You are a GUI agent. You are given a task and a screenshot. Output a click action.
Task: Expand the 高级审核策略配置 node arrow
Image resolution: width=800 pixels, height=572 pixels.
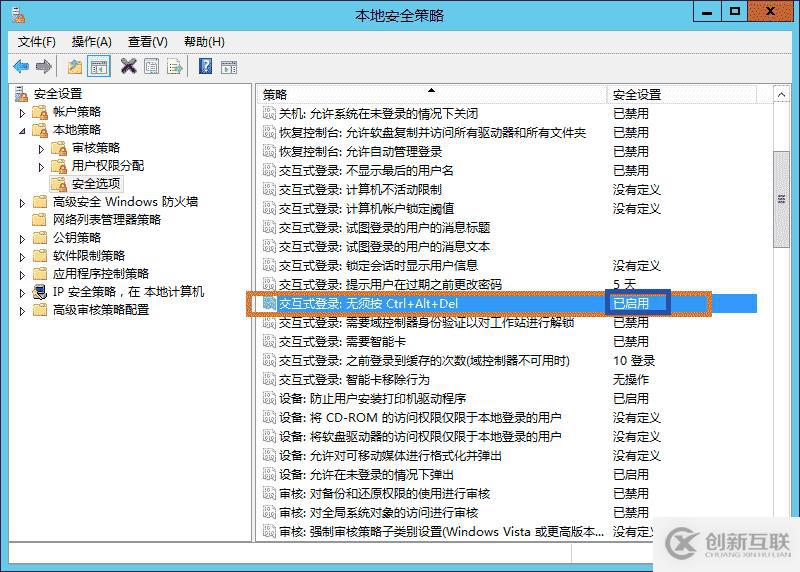[22, 311]
